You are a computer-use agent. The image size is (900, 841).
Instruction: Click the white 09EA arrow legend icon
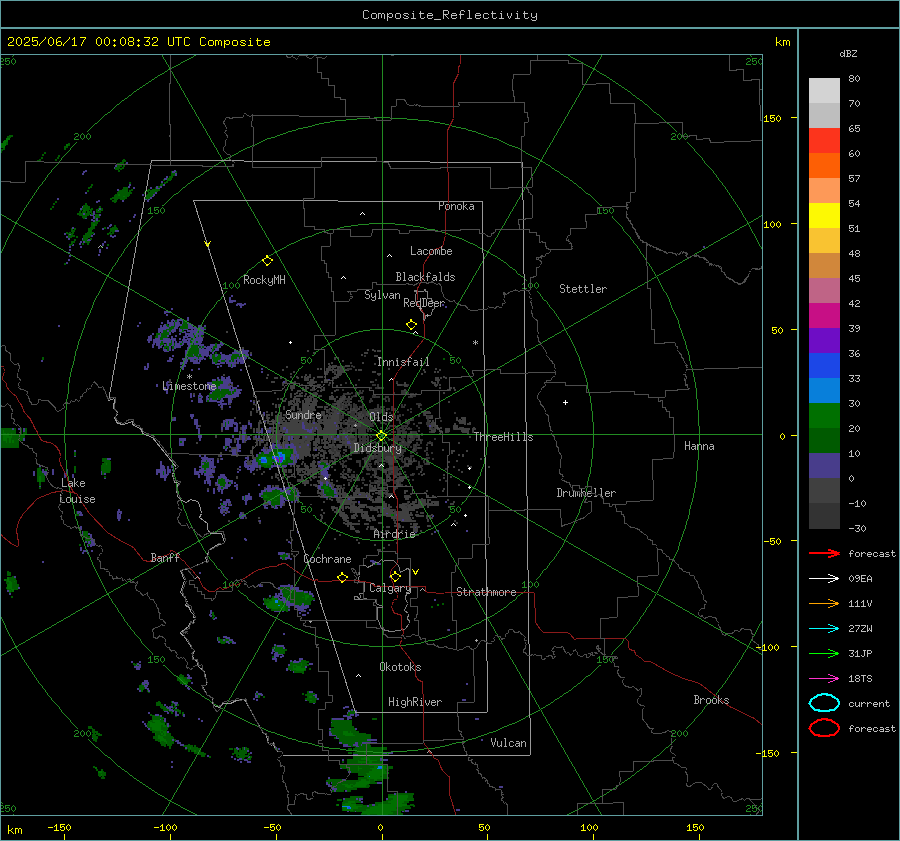[824, 578]
